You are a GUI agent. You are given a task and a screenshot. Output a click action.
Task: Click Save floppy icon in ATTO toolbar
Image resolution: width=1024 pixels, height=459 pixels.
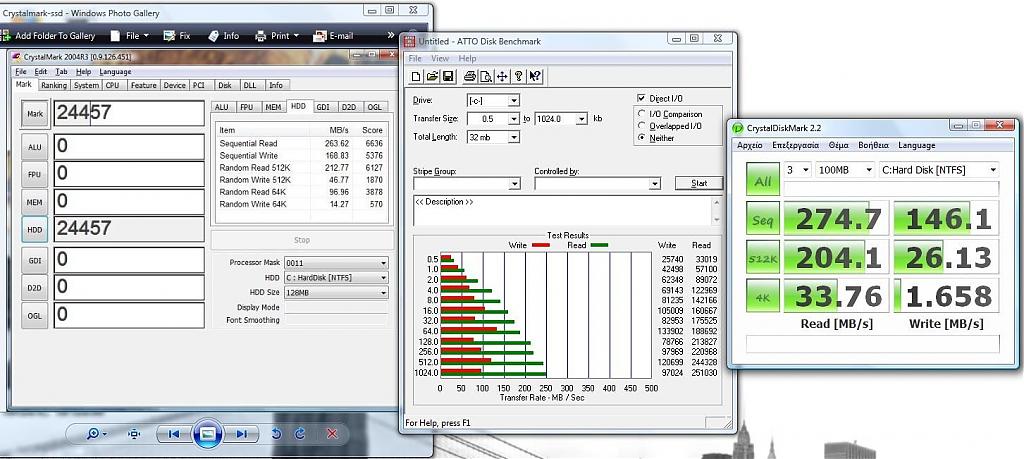pos(448,77)
